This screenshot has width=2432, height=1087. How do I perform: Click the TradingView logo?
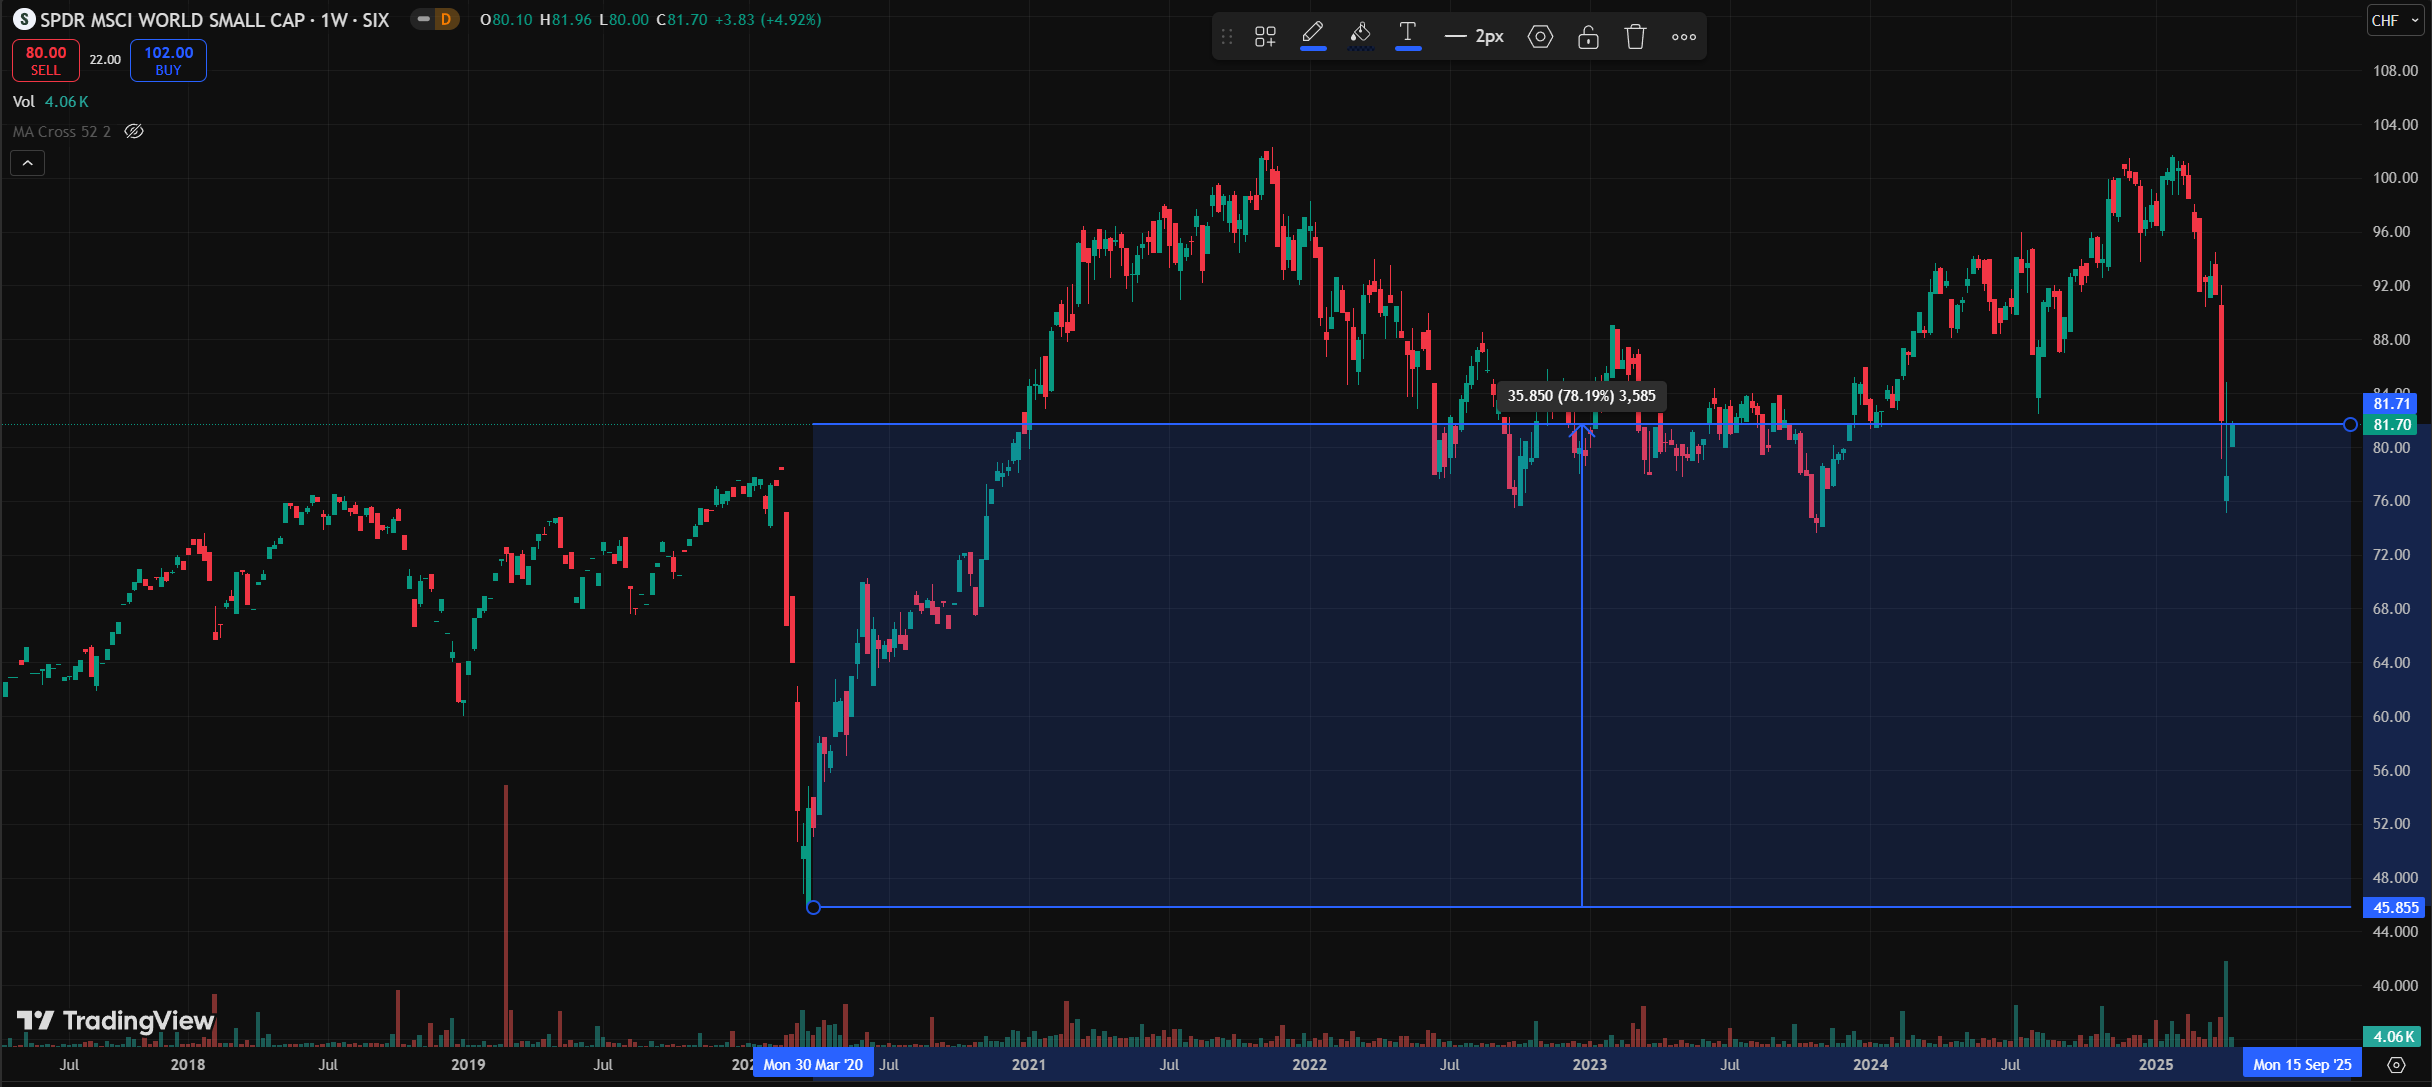(116, 1020)
